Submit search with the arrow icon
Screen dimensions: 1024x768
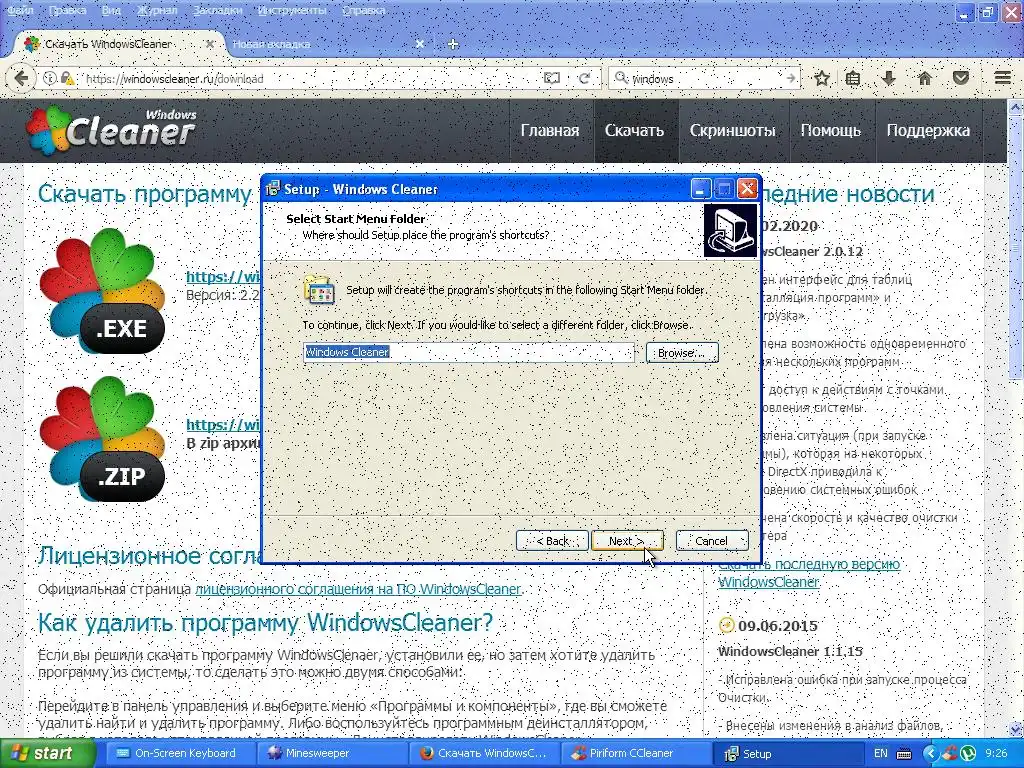pos(791,78)
